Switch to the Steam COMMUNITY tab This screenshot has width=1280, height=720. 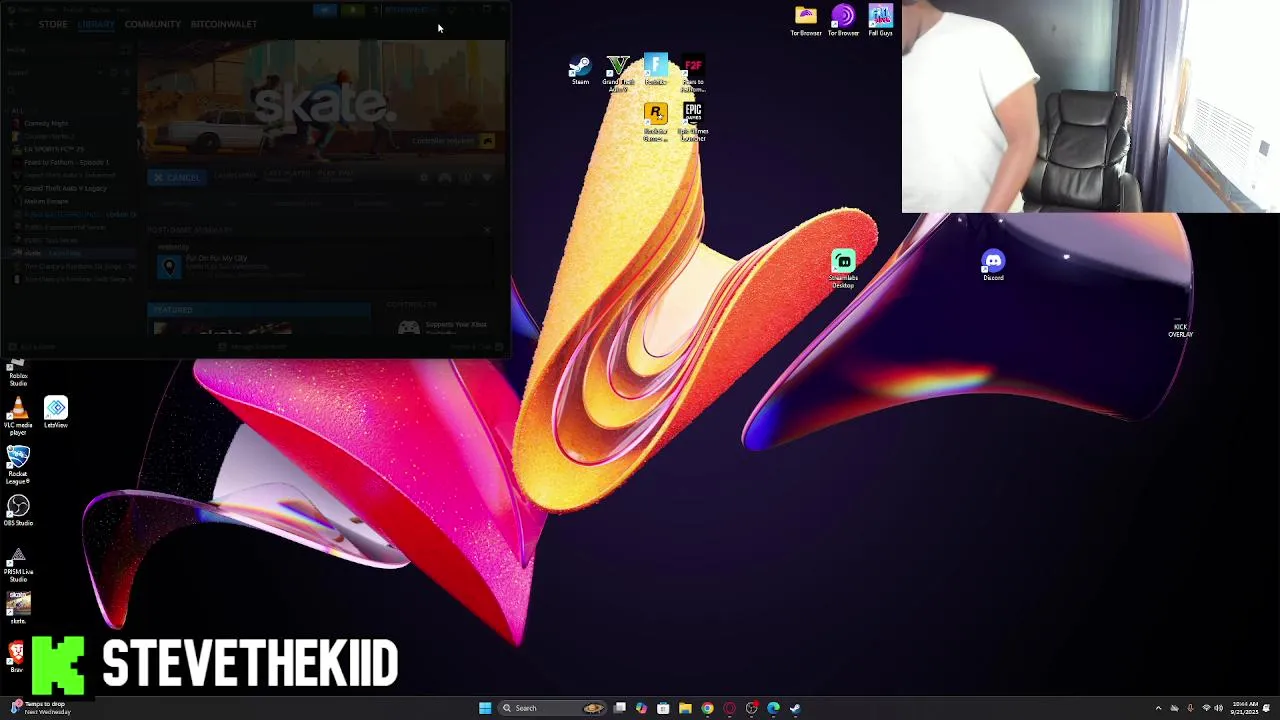(153, 24)
